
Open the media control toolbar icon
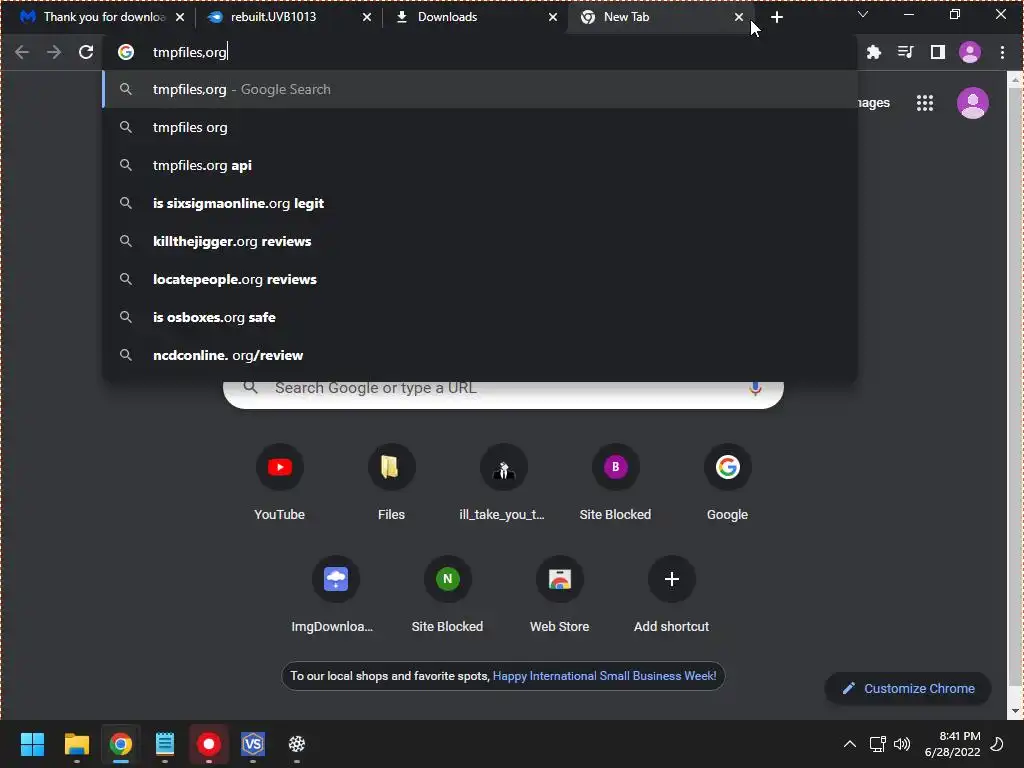point(905,52)
